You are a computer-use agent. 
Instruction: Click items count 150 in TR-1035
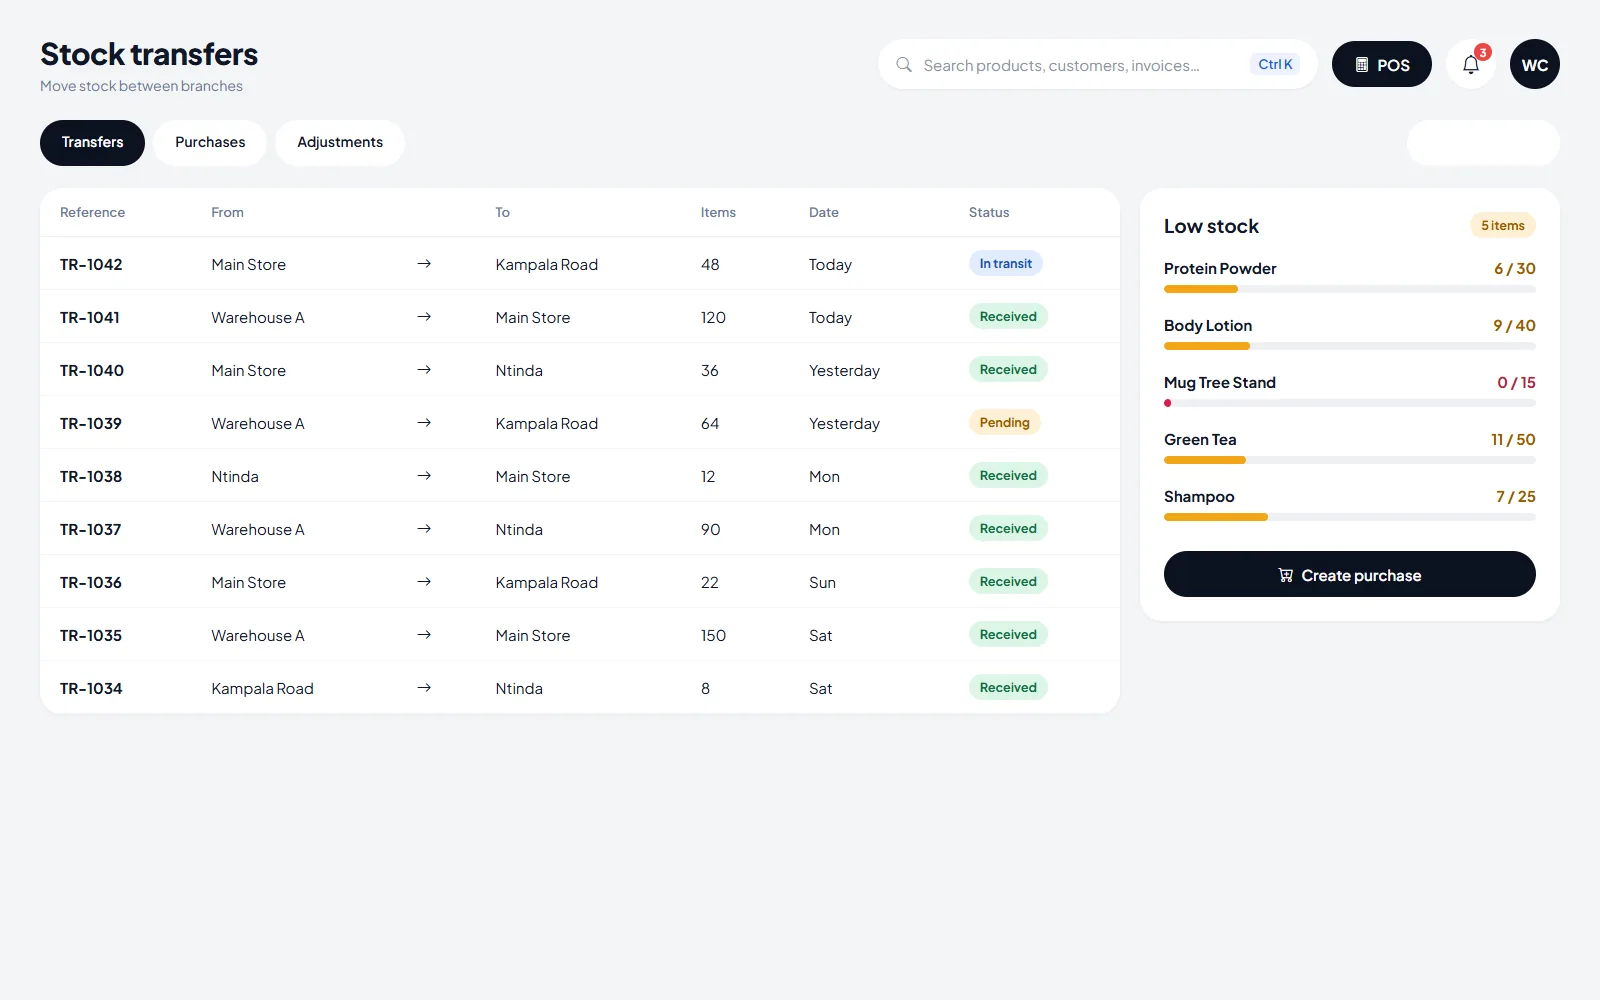713,635
